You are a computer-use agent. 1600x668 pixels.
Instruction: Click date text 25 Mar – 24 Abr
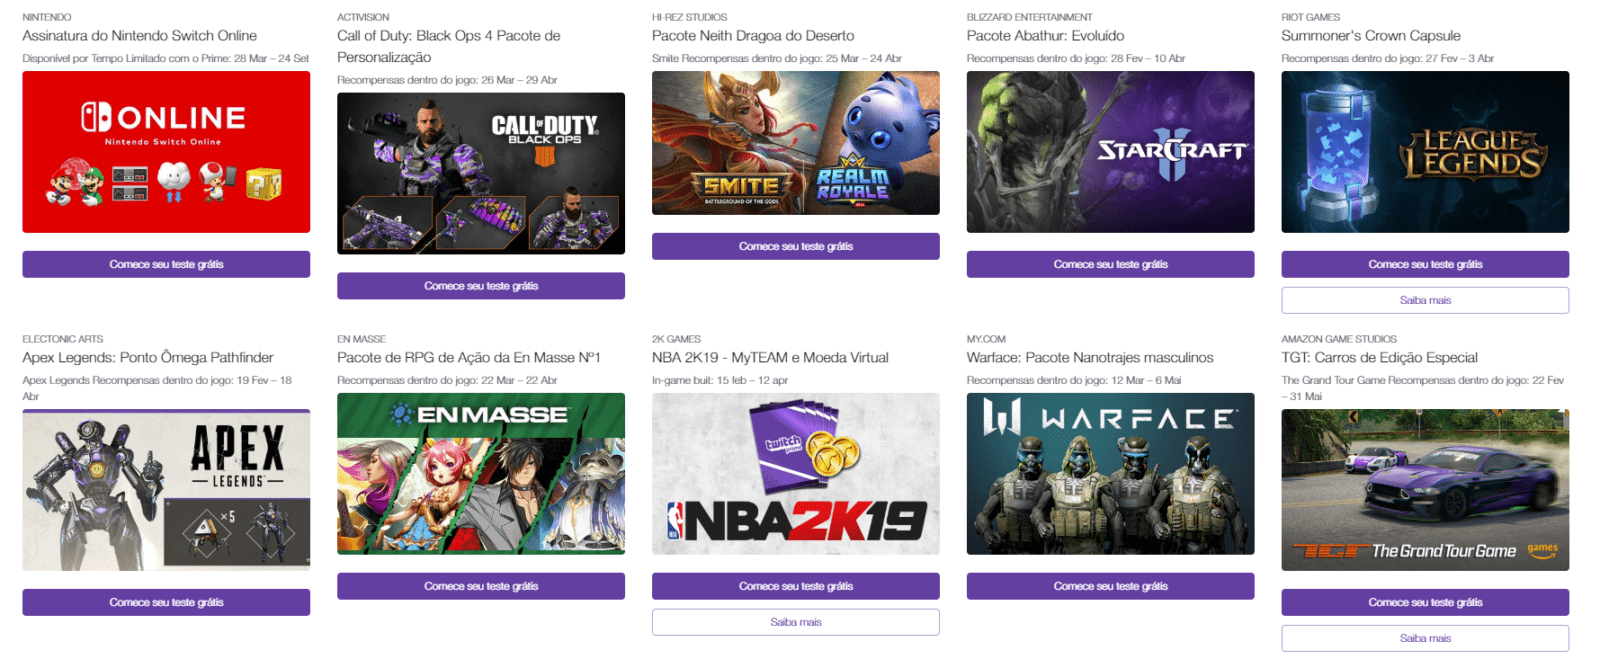pyautogui.click(x=864, y=58)
